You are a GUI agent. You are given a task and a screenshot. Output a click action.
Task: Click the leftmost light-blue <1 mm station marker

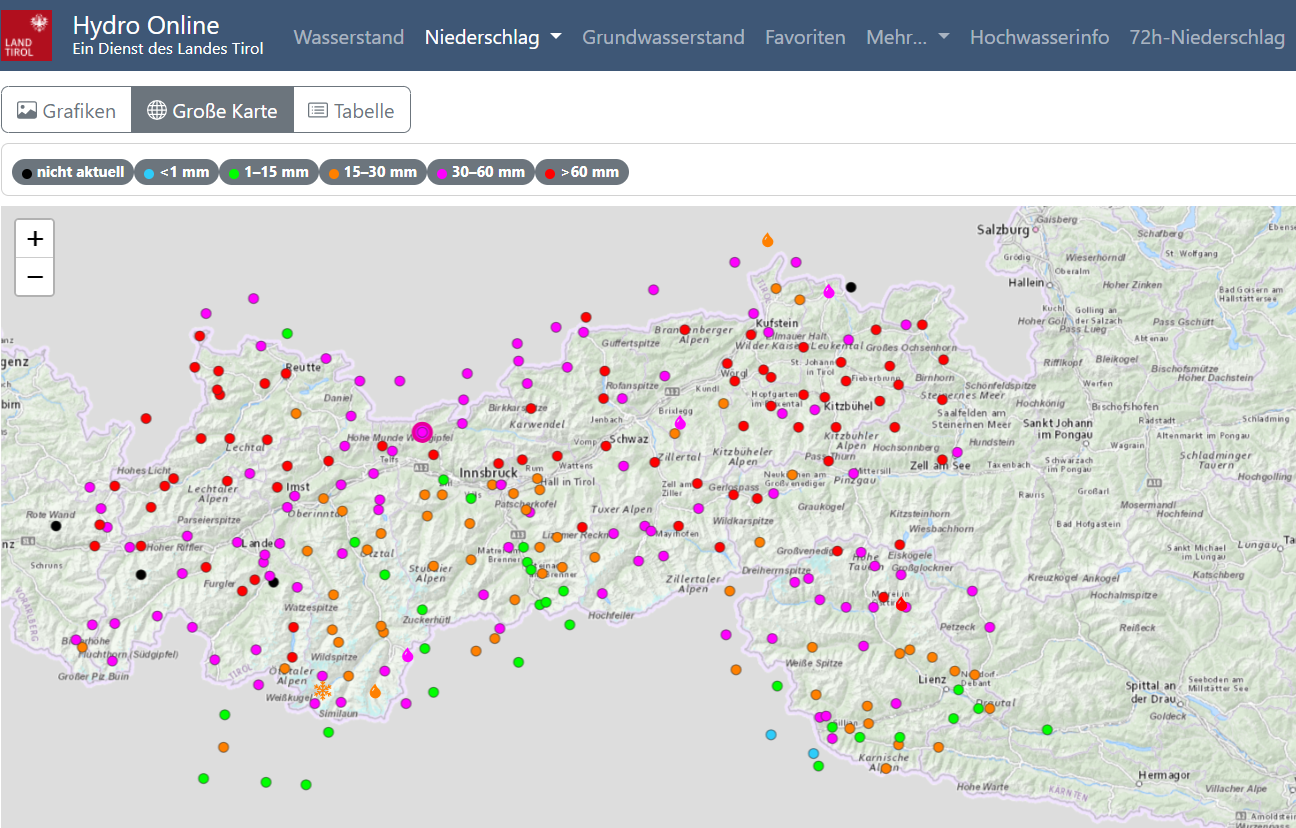pos(771,735)
